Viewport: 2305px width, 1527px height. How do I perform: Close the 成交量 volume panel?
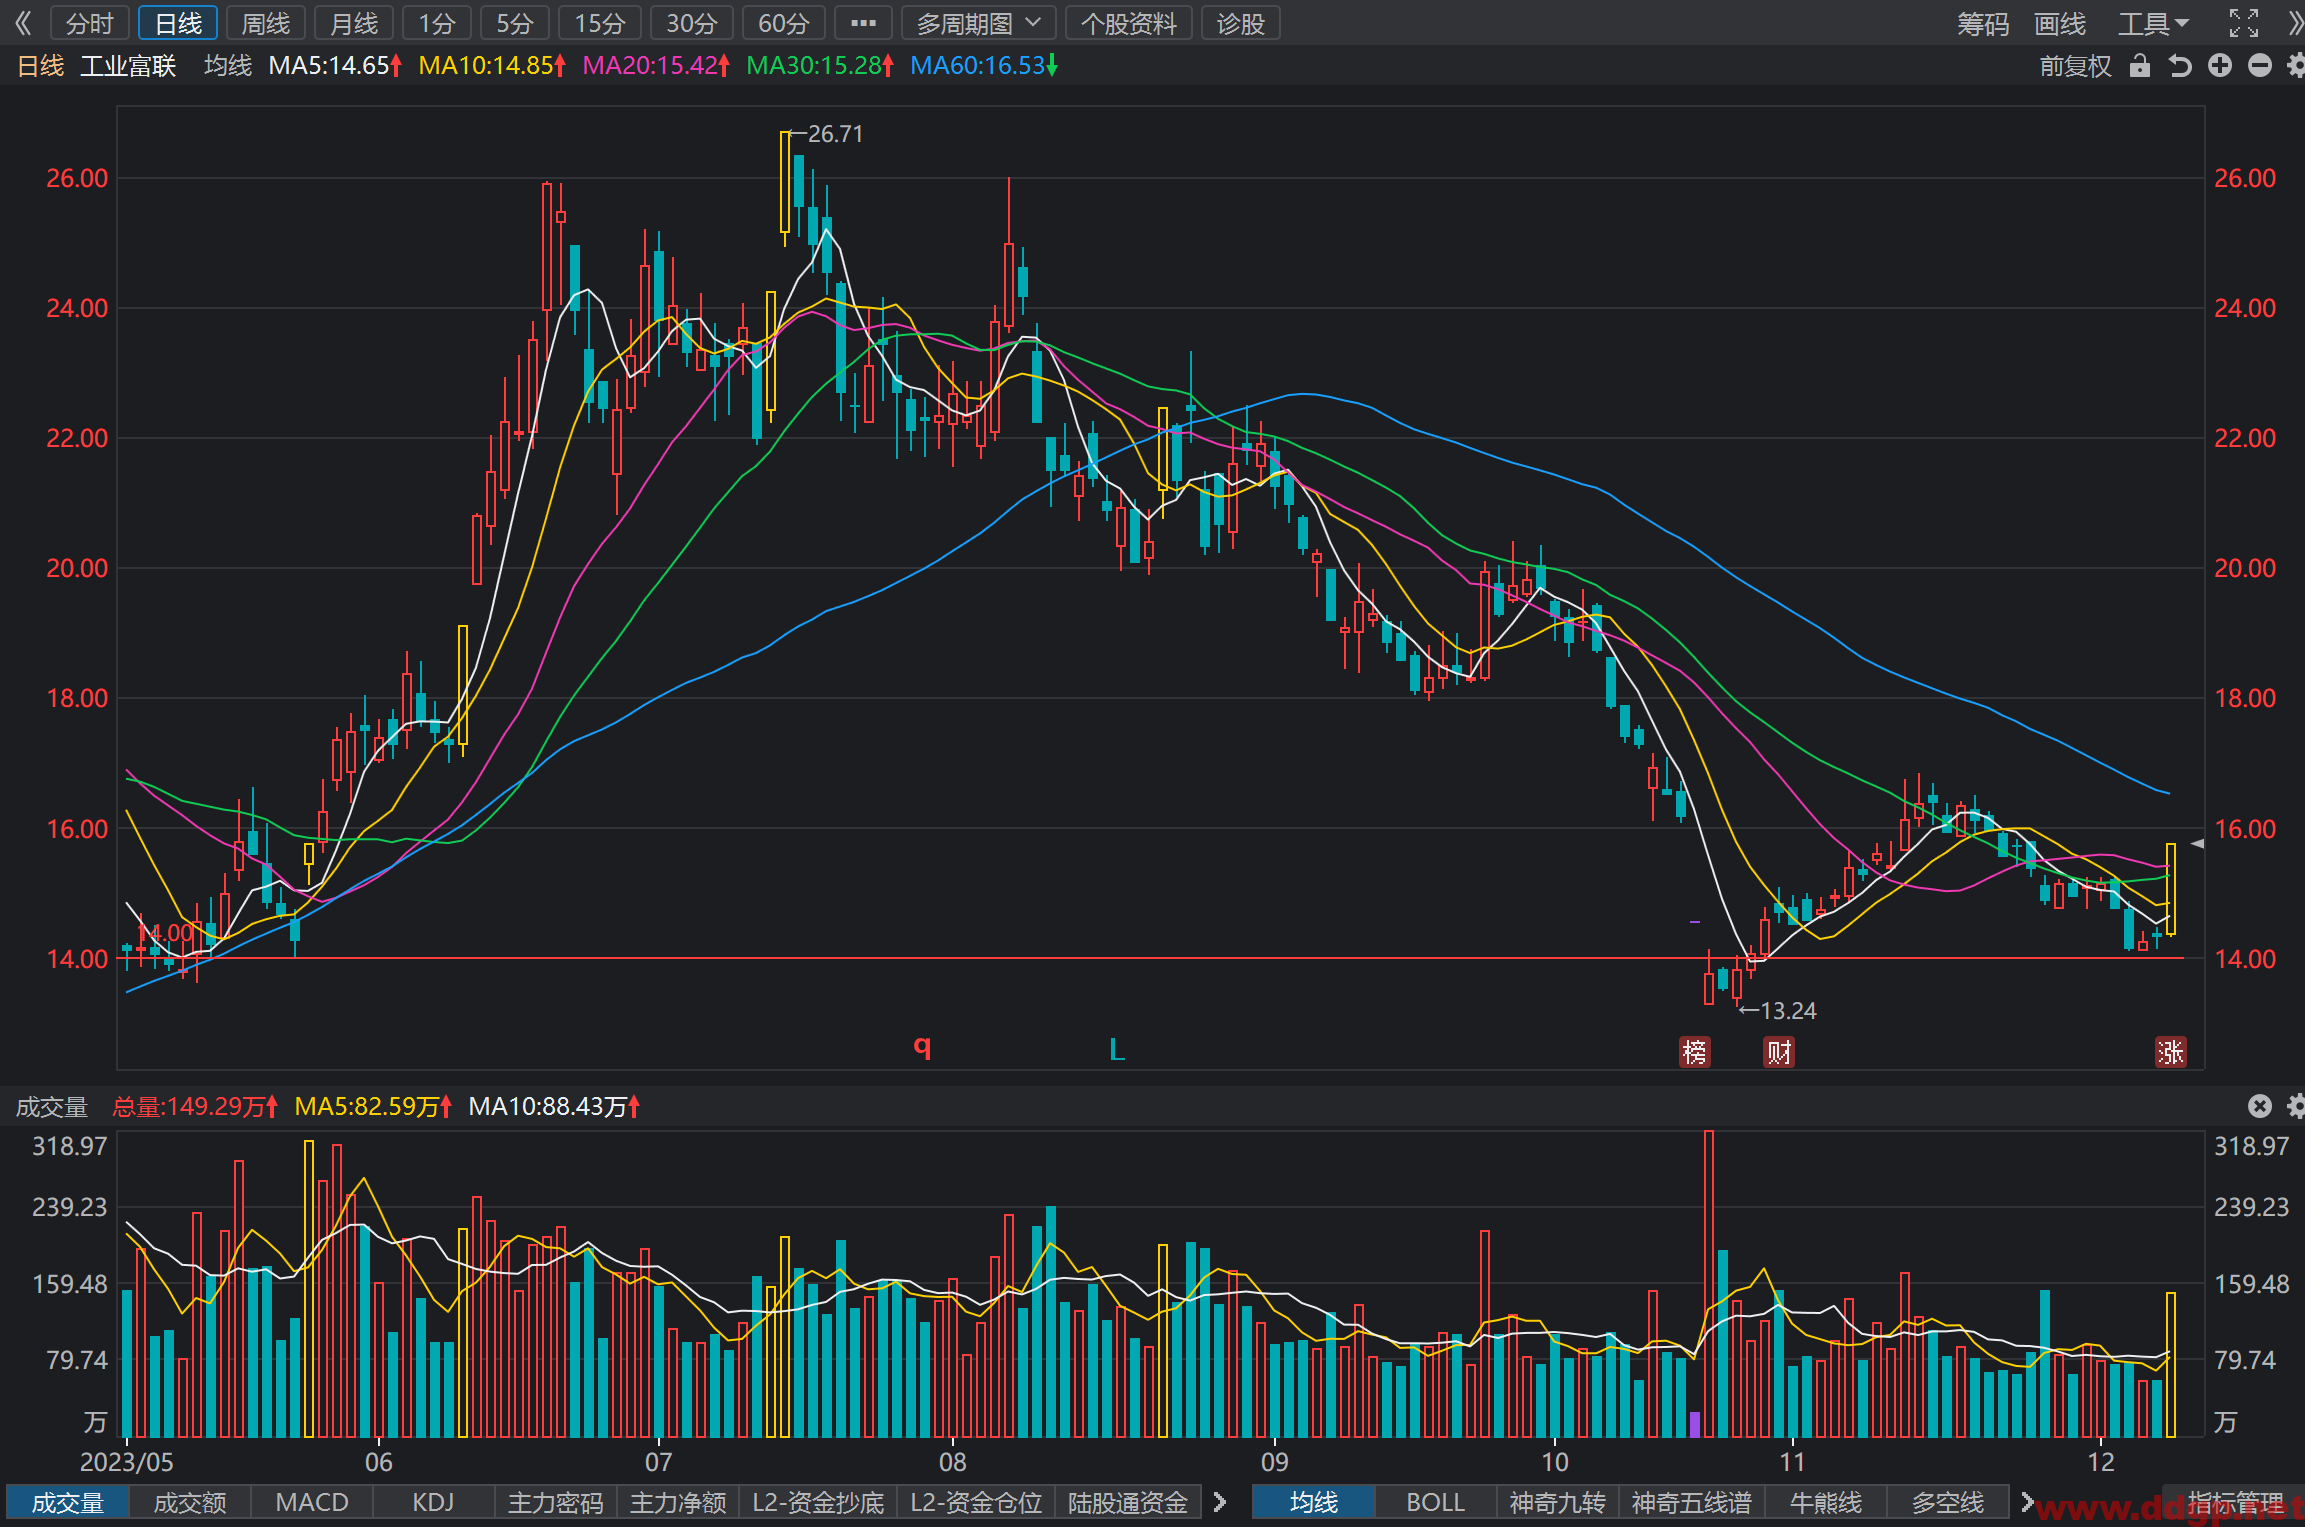tap(2260, 1105)
